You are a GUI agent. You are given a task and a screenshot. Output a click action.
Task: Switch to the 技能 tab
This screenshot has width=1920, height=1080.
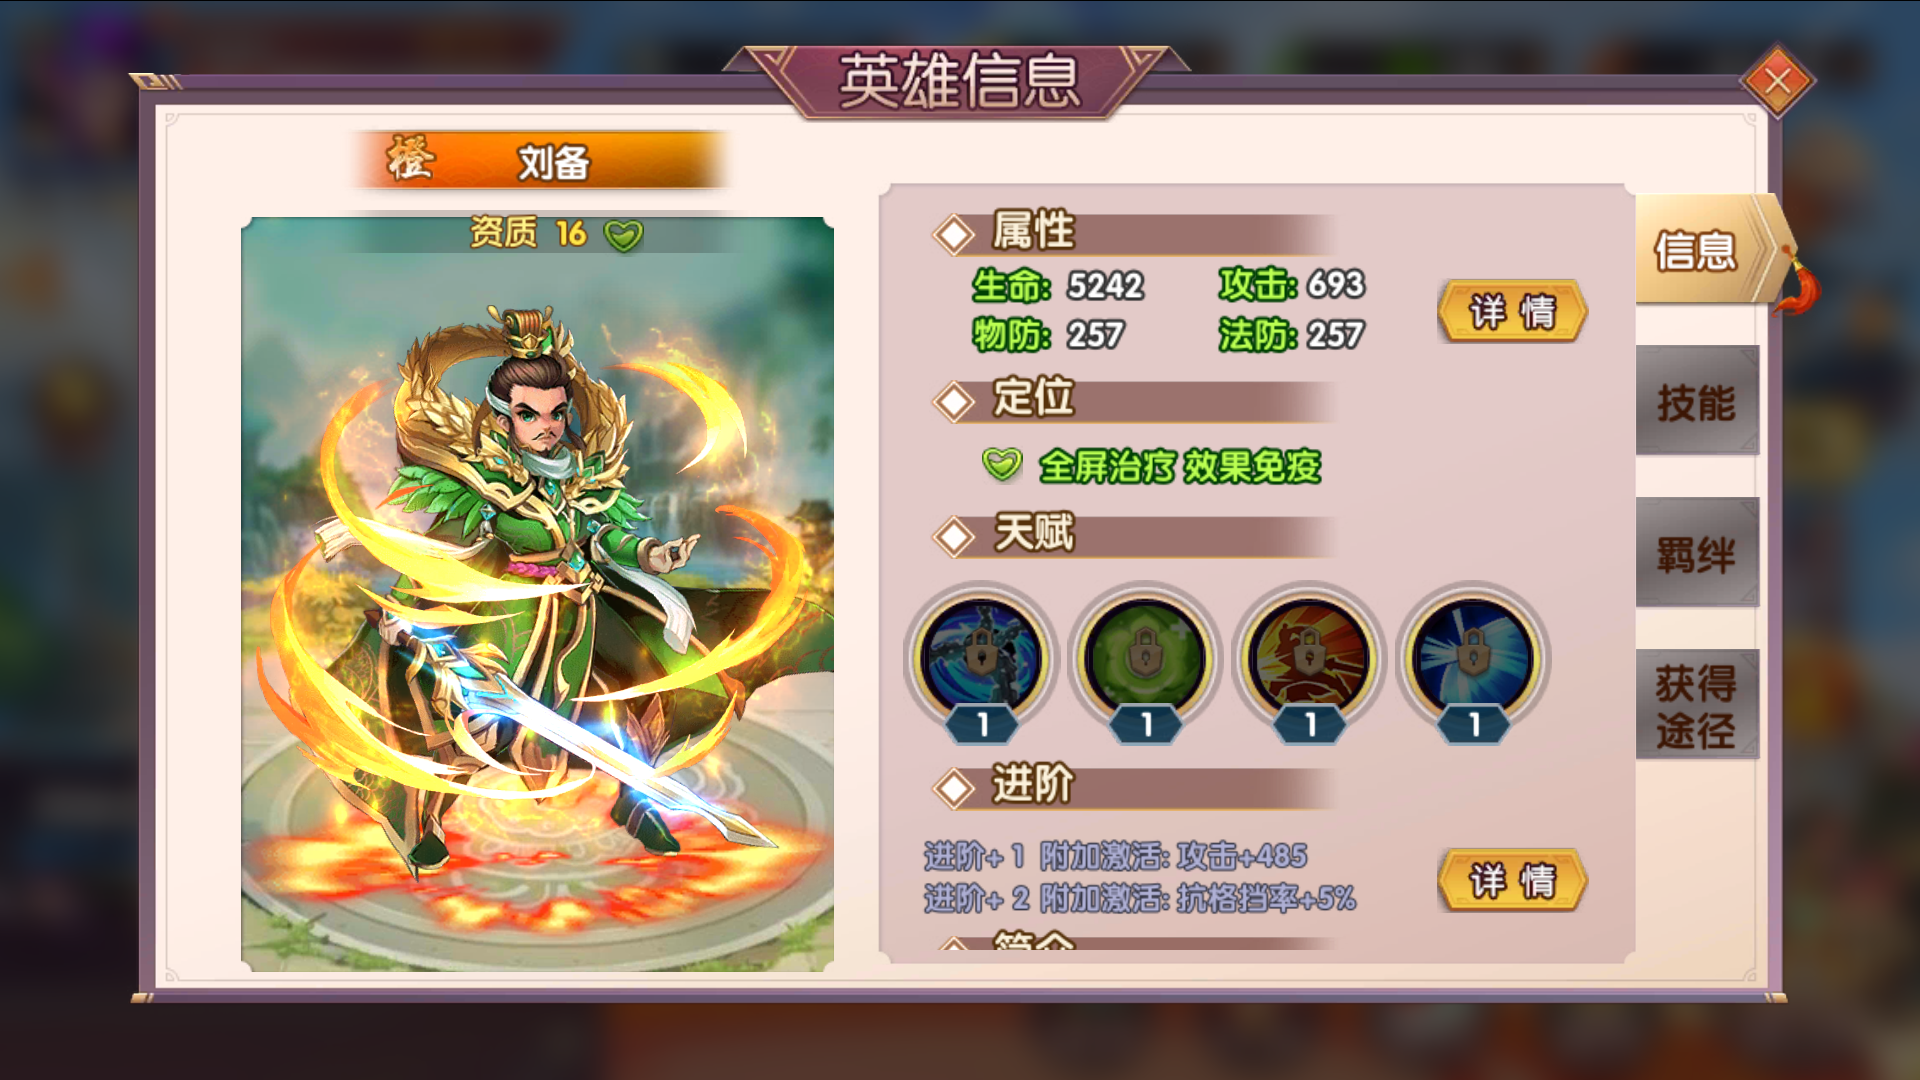tap(1697, 401)
